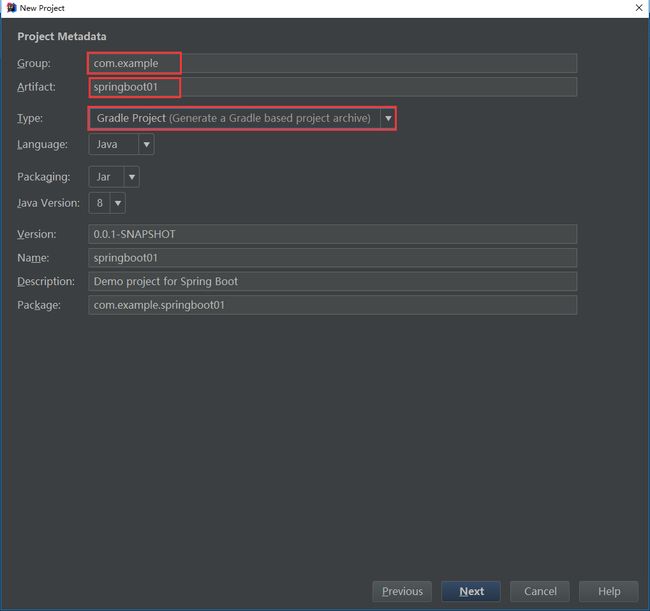The width and height of the screenshot is (650, 611).
Task: Click the IntelliJ icon in the title bar
Action: point(11,8)
